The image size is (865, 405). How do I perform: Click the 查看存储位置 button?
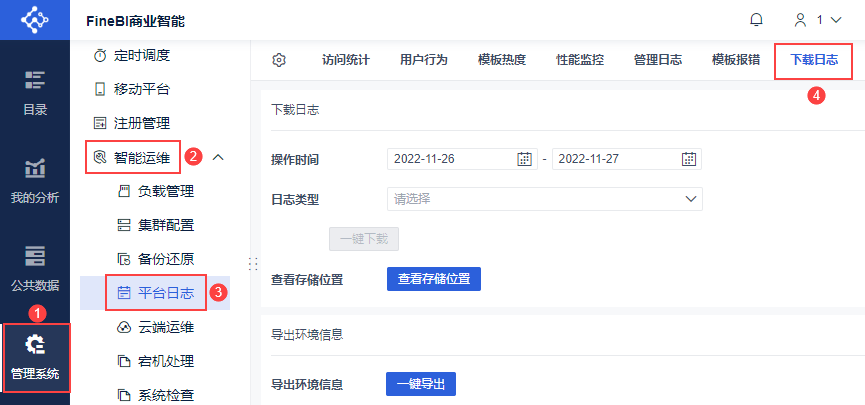click(434, 279)
